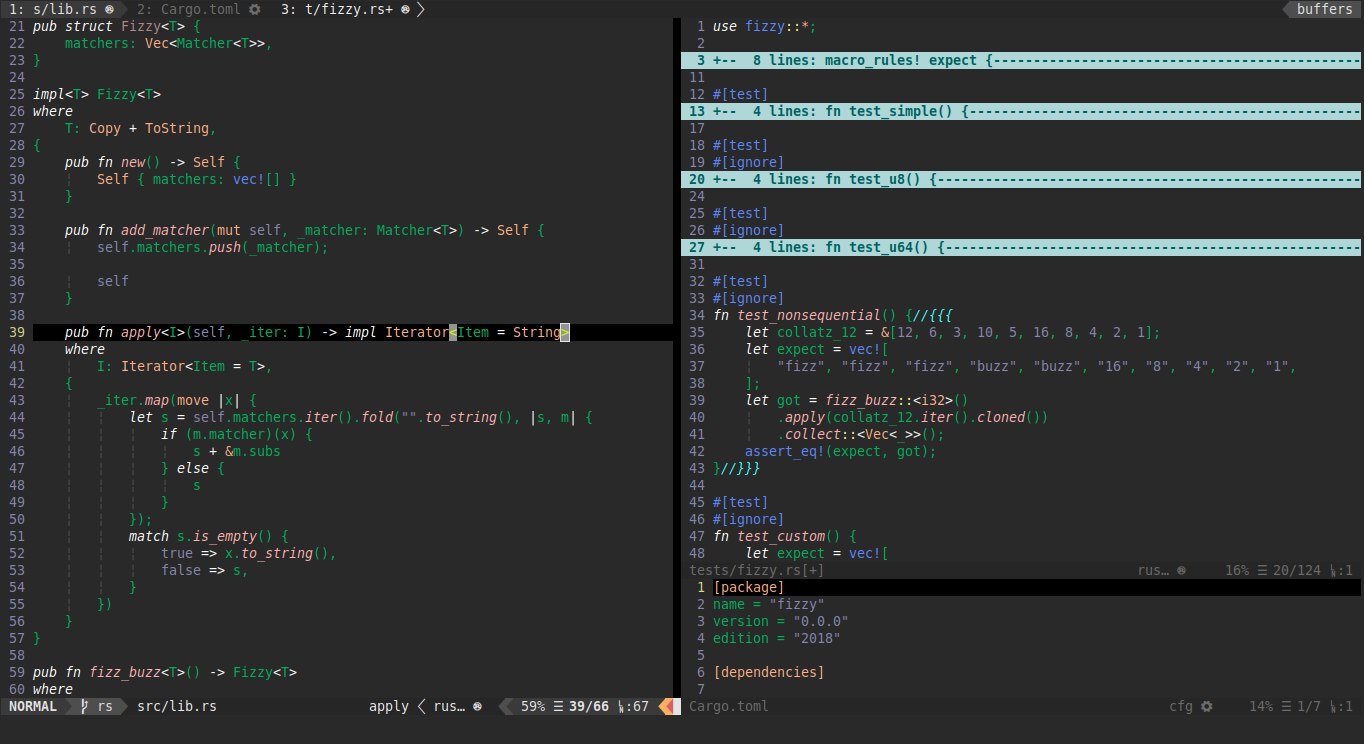Click the buffers label in tabline
Screen dimensions: 1364x744
(1324, 9)
